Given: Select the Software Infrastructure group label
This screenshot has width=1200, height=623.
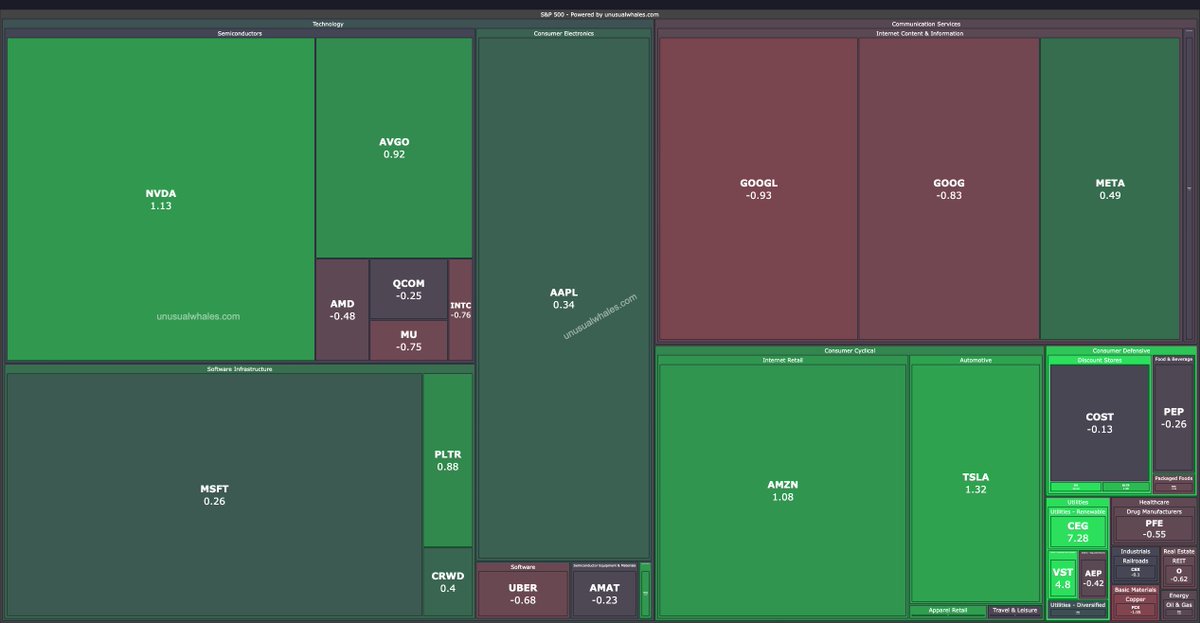Looking at the screenshot, I should (239, 369).
